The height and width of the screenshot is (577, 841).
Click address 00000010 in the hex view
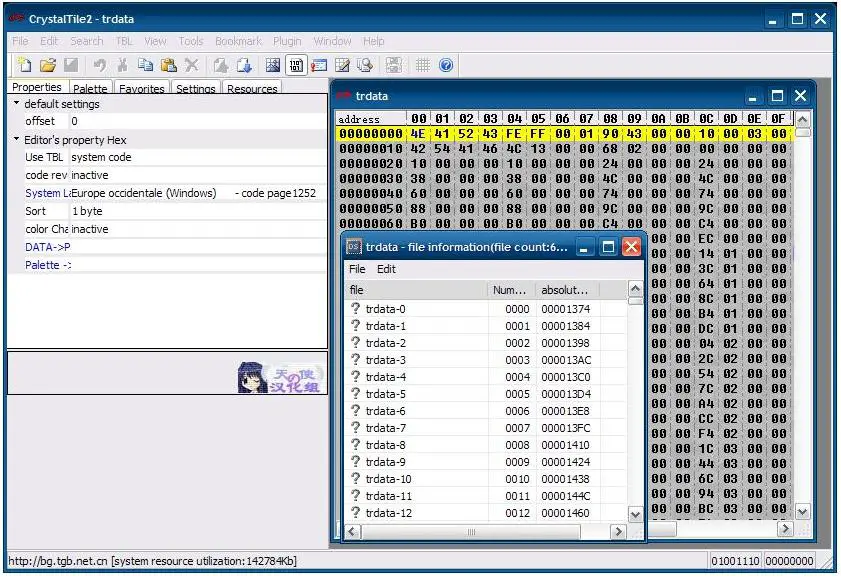pos(371,149)
